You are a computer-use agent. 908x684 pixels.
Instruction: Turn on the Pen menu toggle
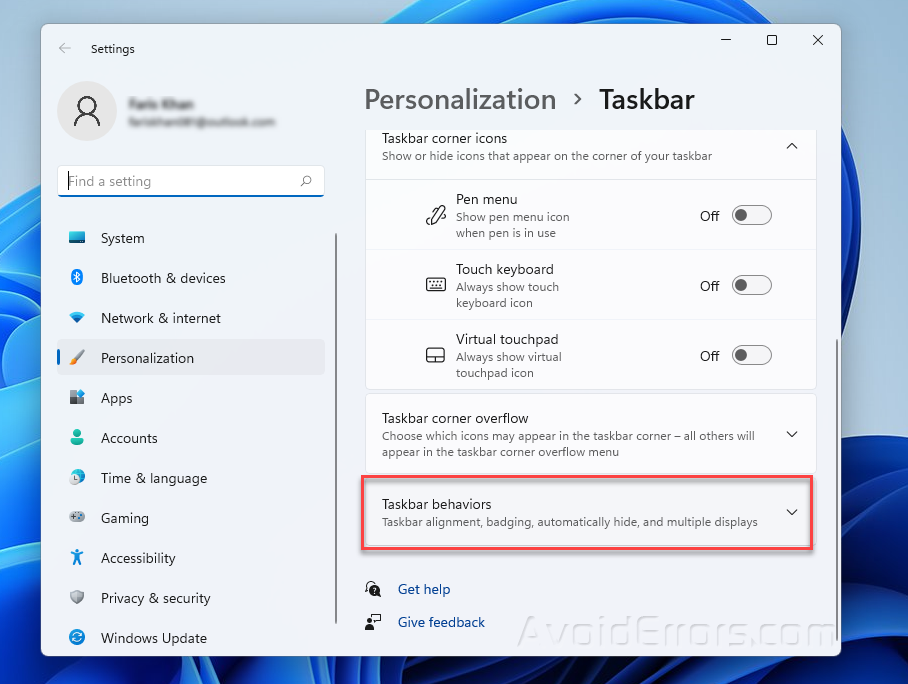point(752,215)
